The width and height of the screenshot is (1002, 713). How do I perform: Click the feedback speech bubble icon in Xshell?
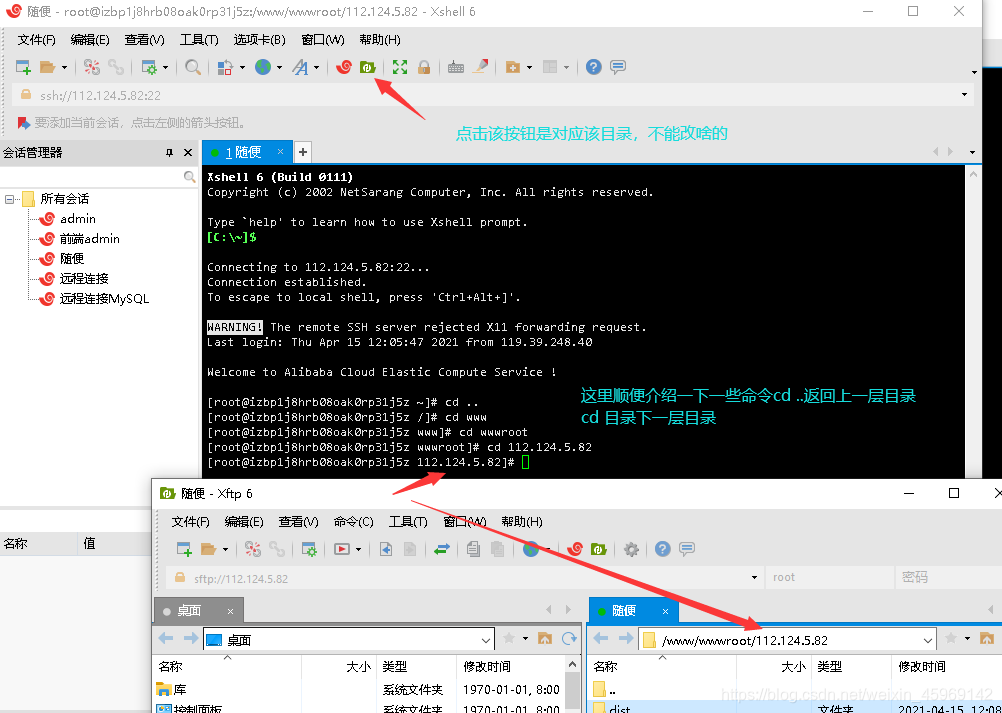(x=617, y=66)
